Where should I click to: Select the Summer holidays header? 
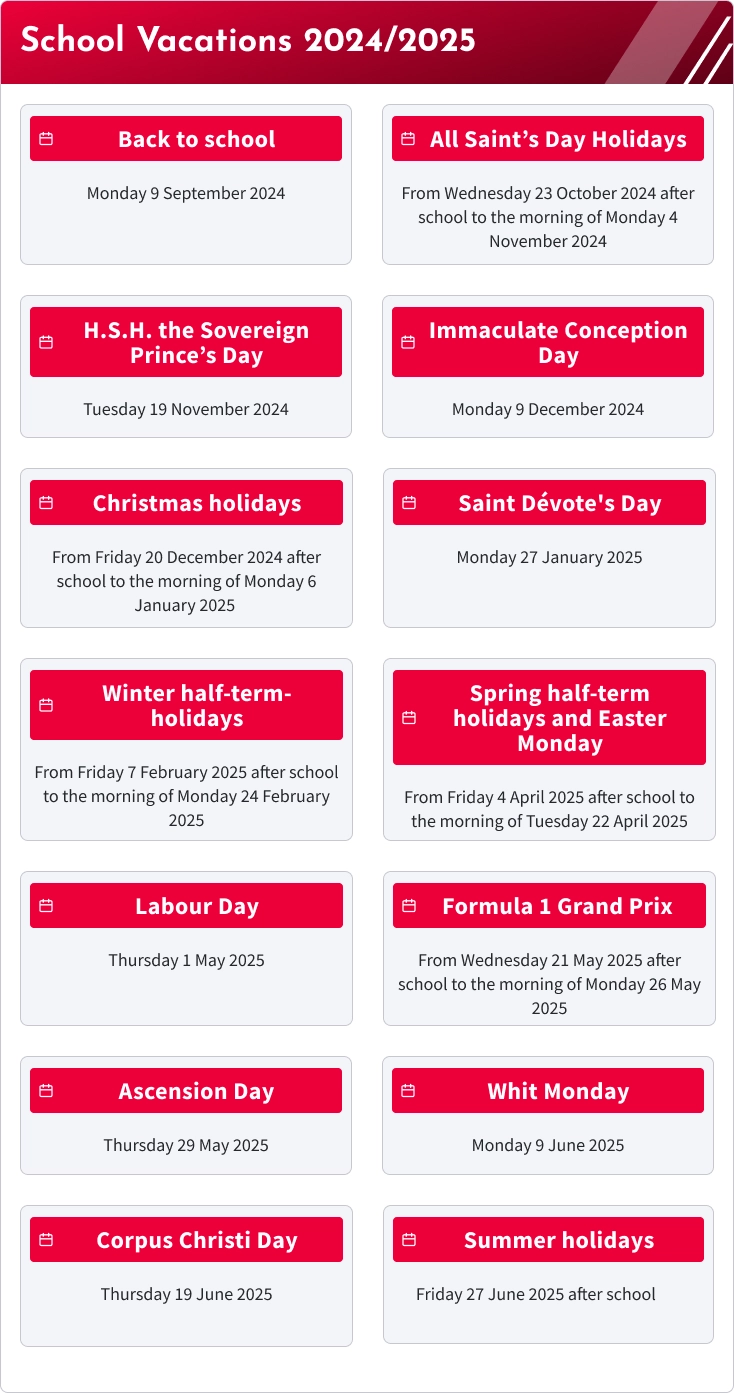[x=548, y=1240]
